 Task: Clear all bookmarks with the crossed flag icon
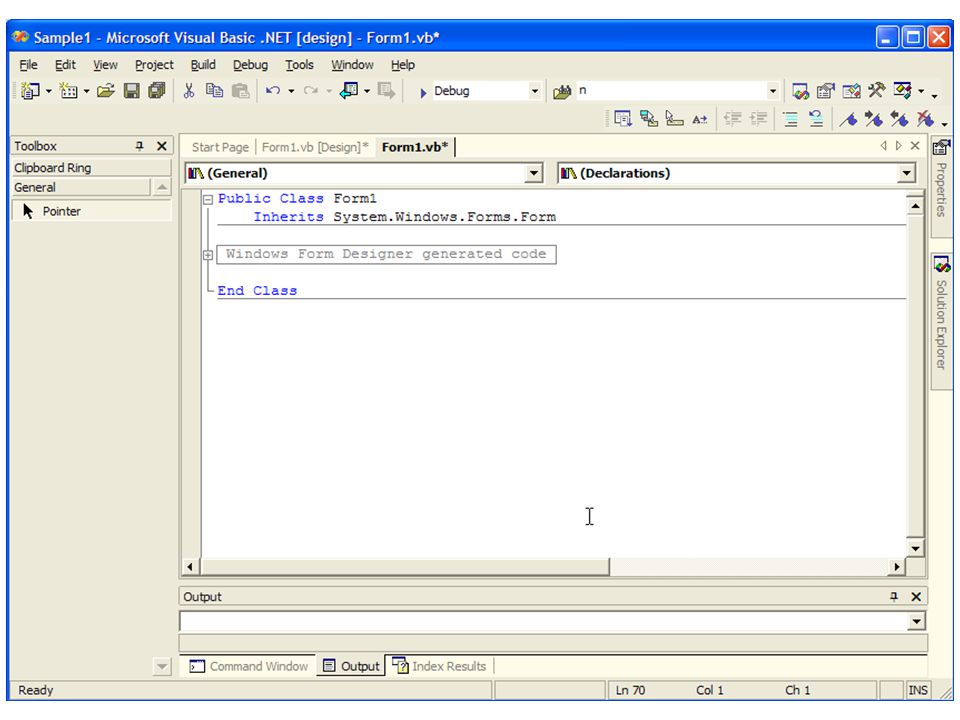[x=925, y=119]
